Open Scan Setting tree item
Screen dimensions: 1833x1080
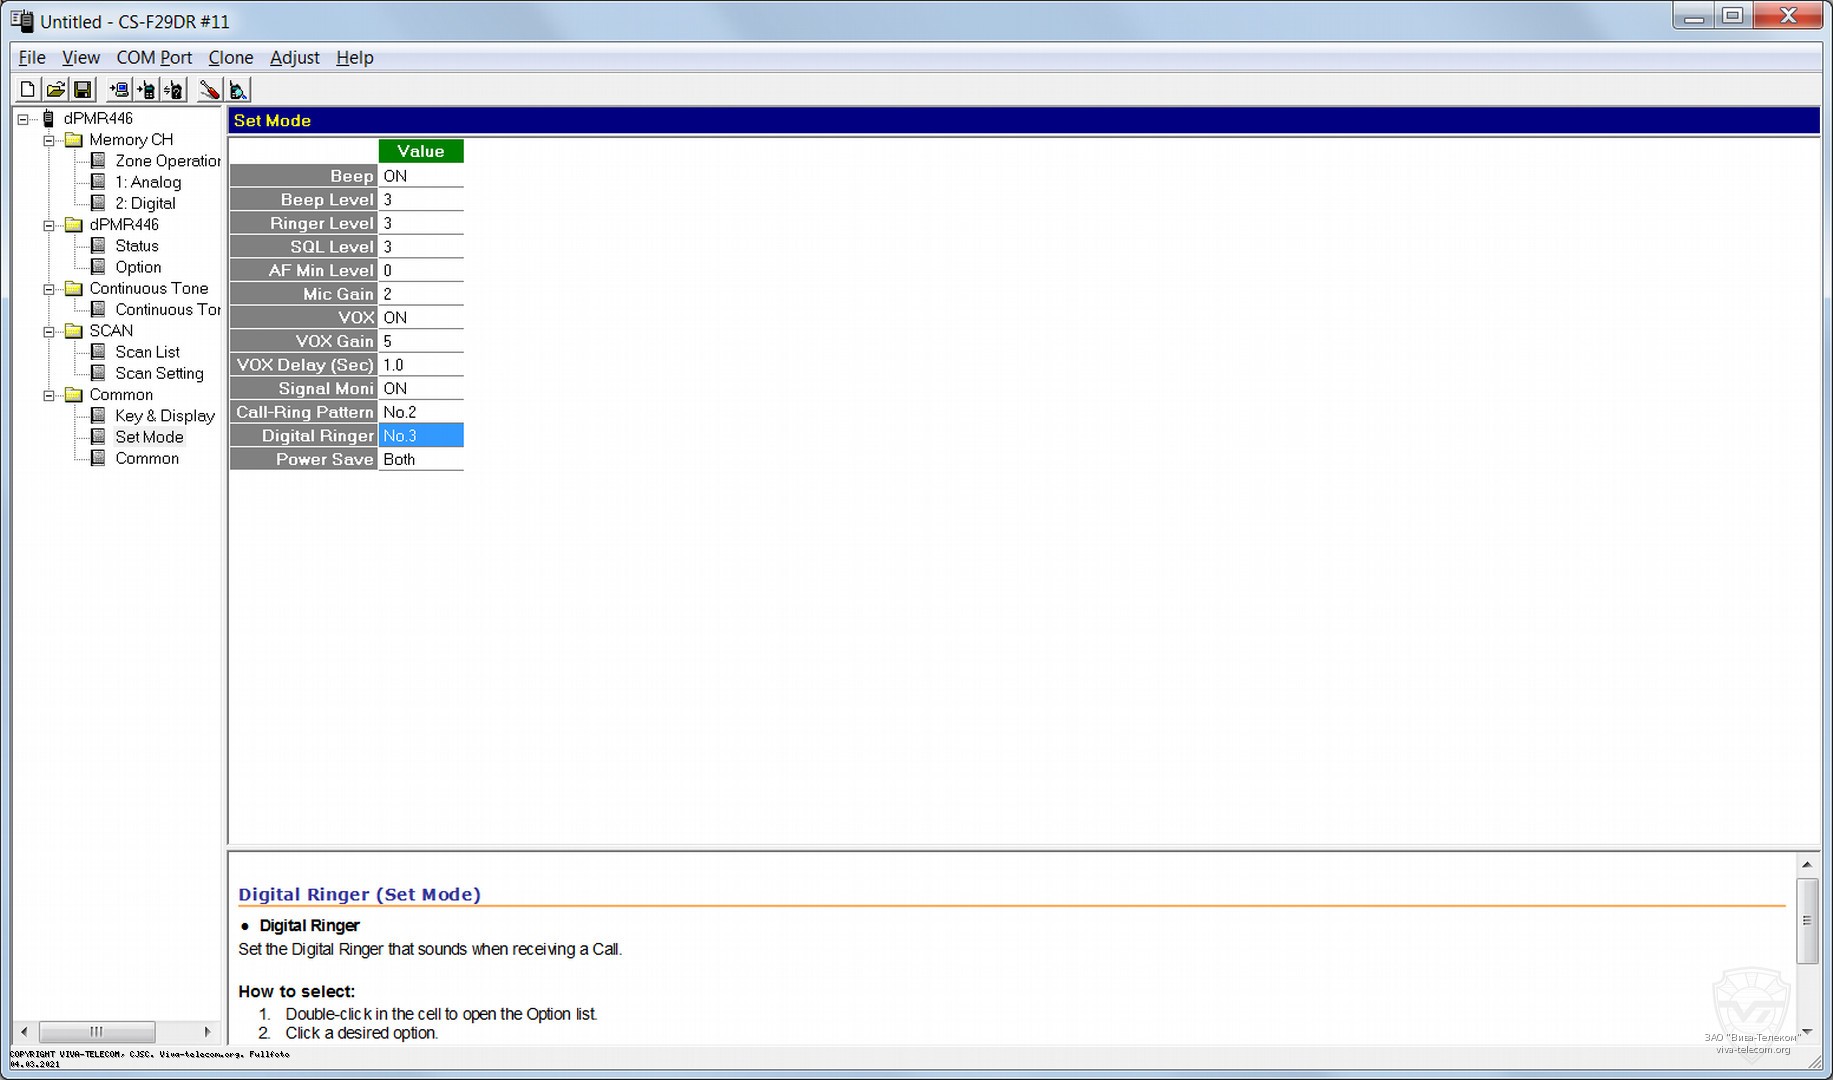tap(159, 374)
